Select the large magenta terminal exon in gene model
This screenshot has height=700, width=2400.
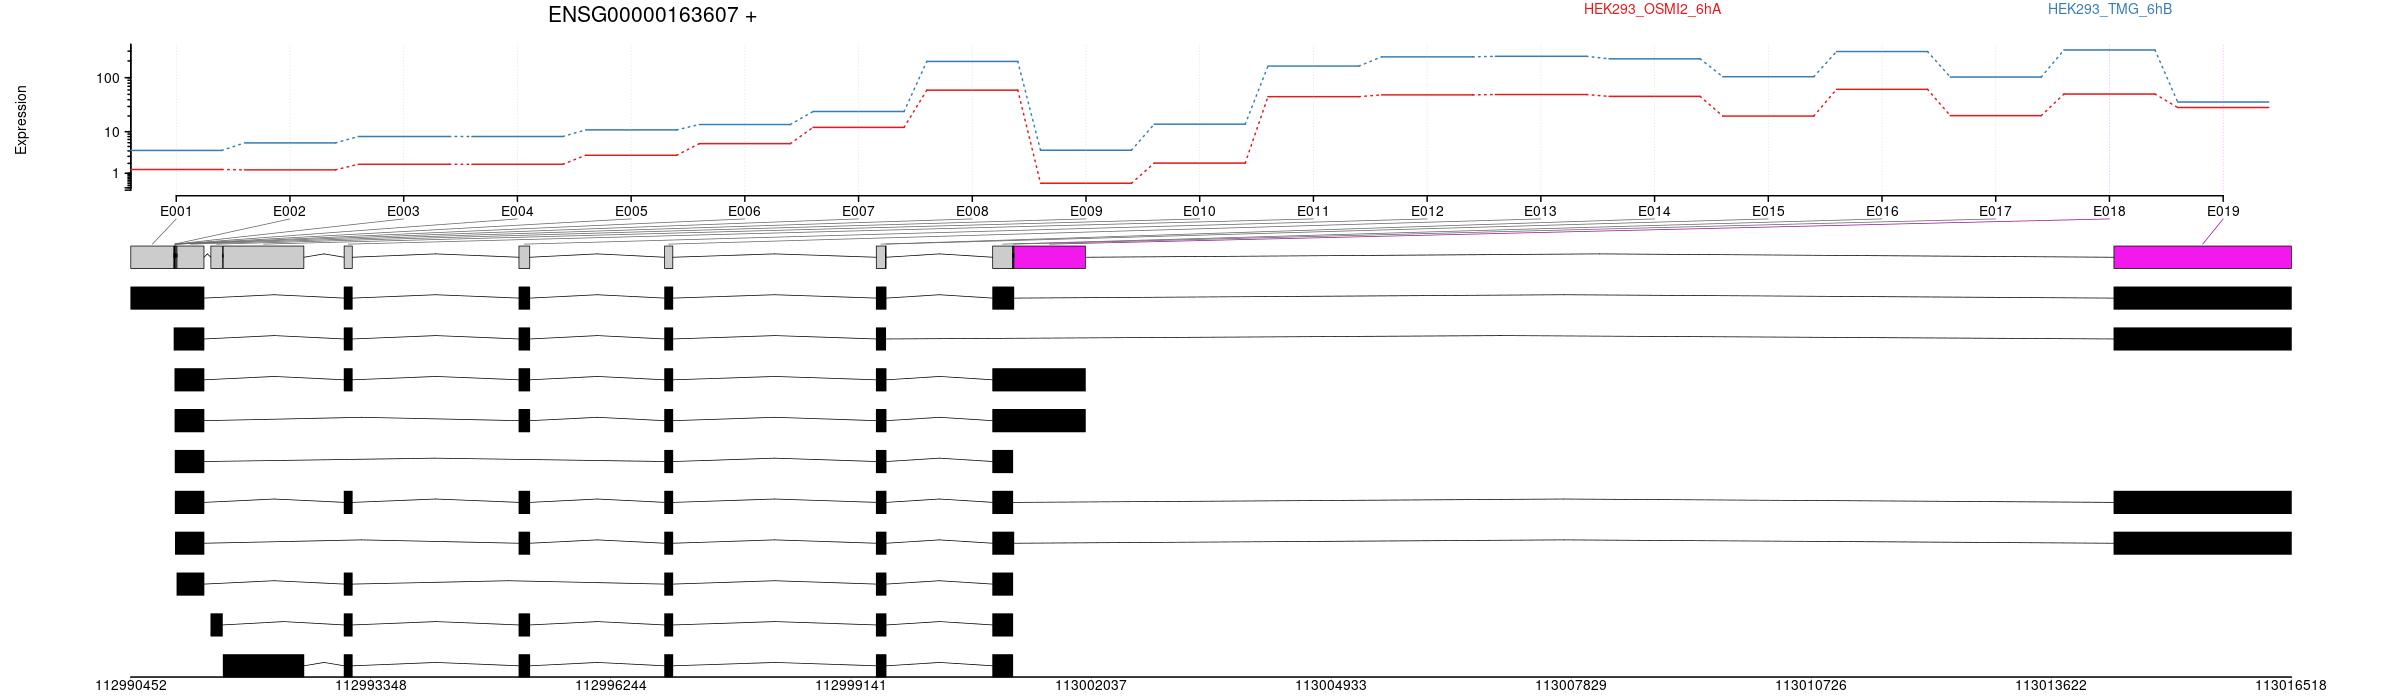(x=2202, y=257)
